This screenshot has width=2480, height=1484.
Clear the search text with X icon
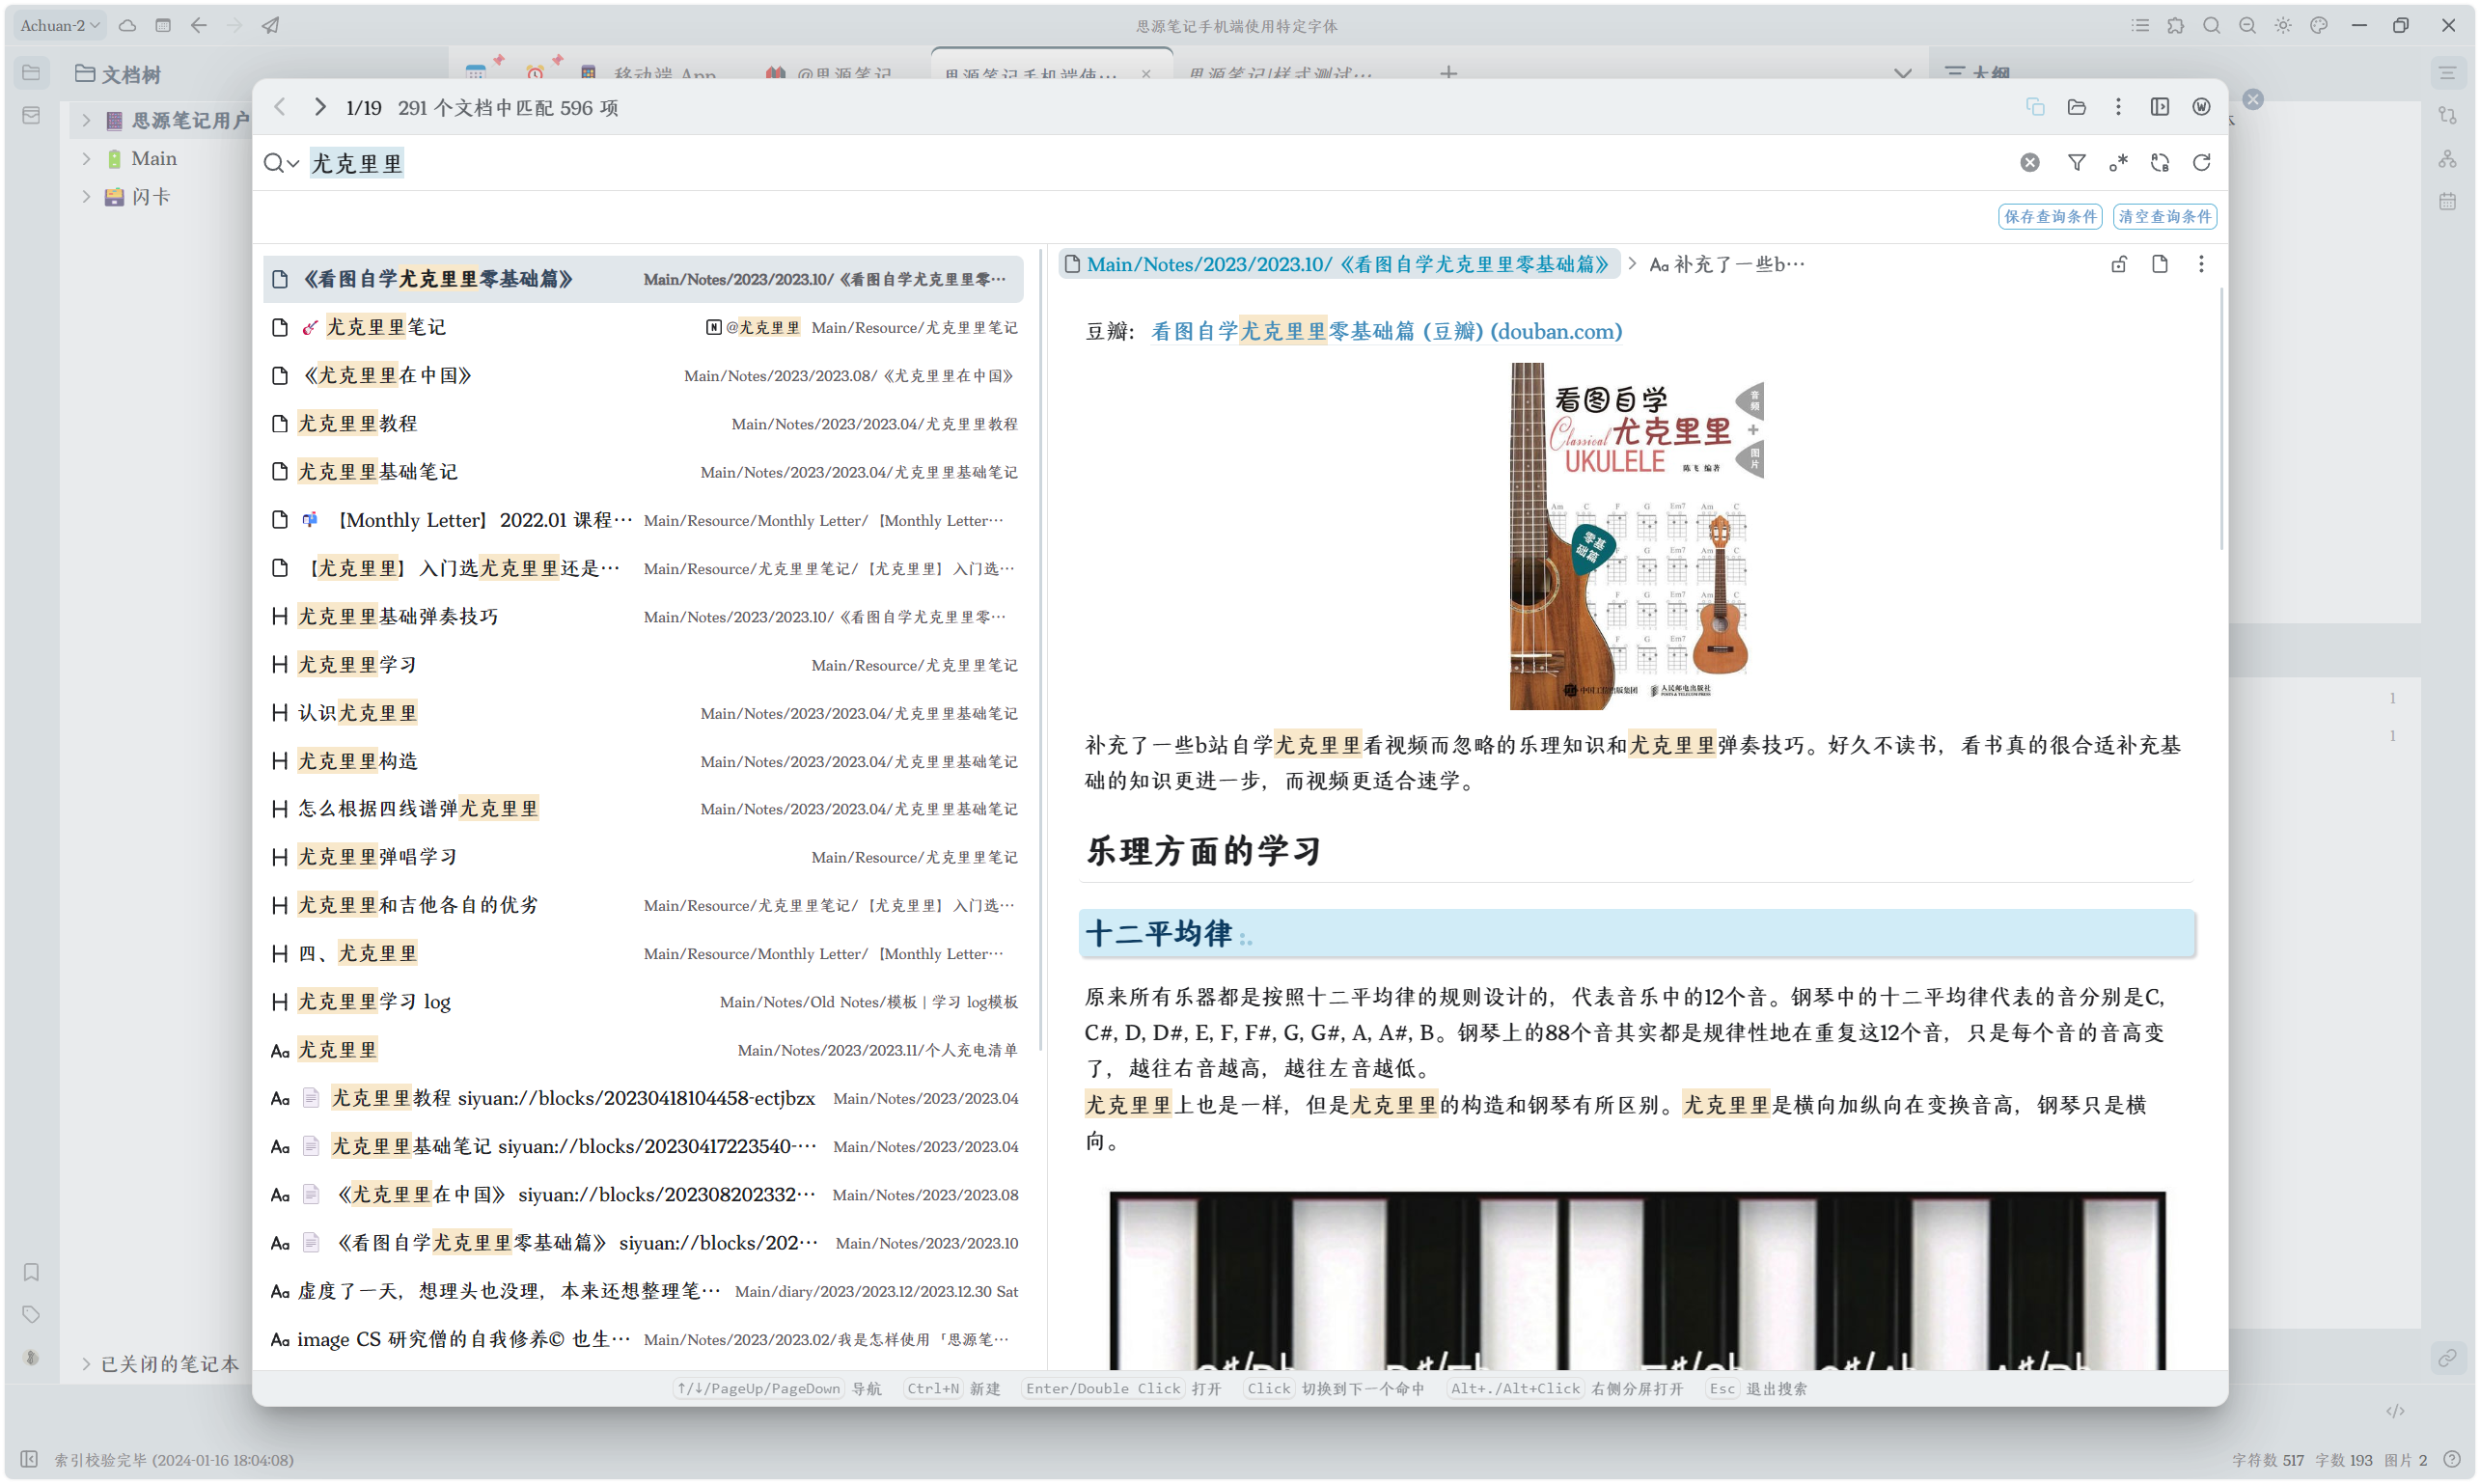(2029, 162)
